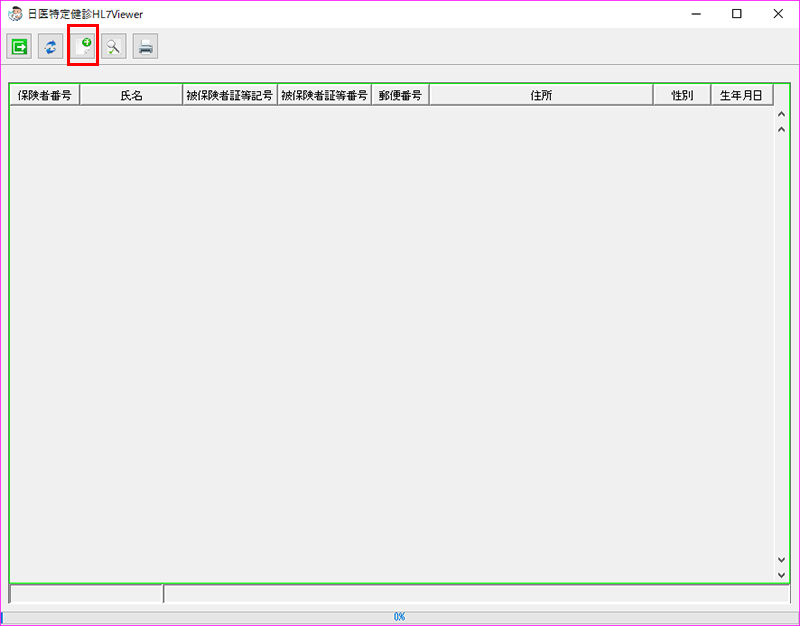
Task: Sort by 性別 column header
Action: [x=682, y=95]
